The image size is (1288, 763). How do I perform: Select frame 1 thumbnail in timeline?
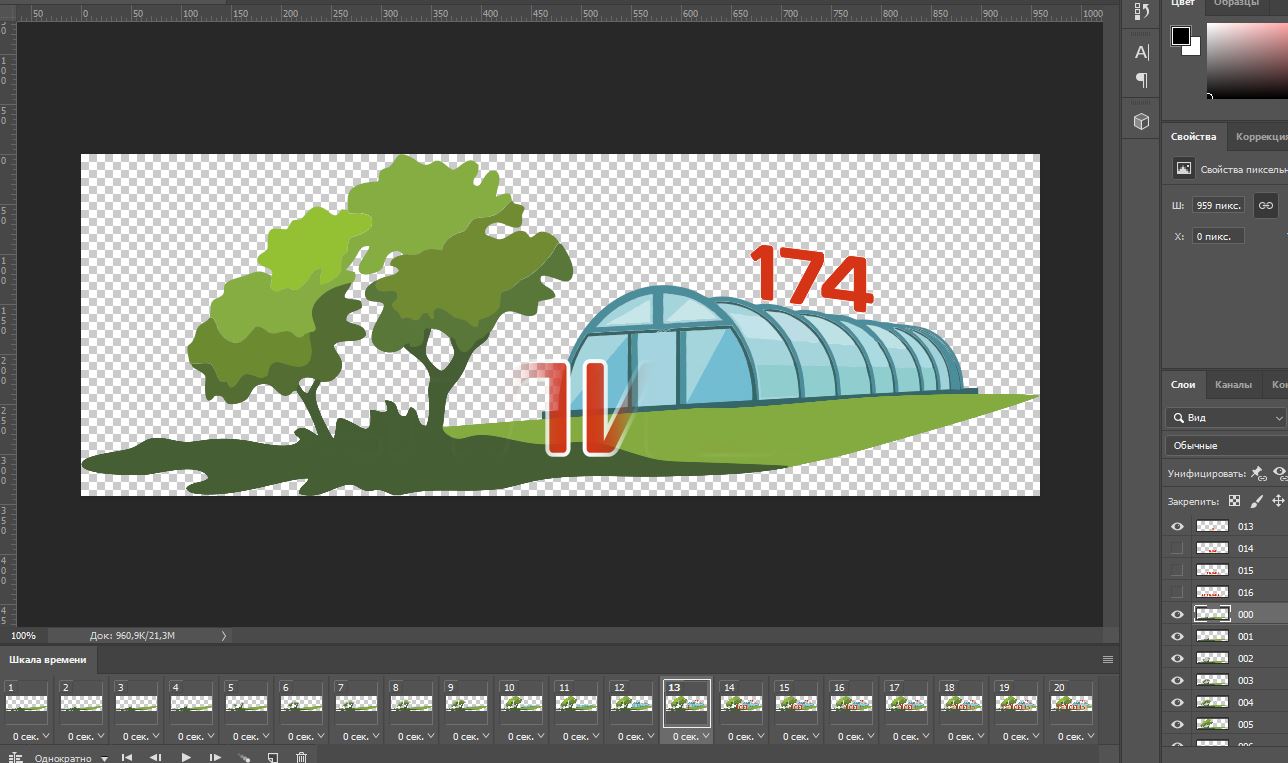coord(26,703)
